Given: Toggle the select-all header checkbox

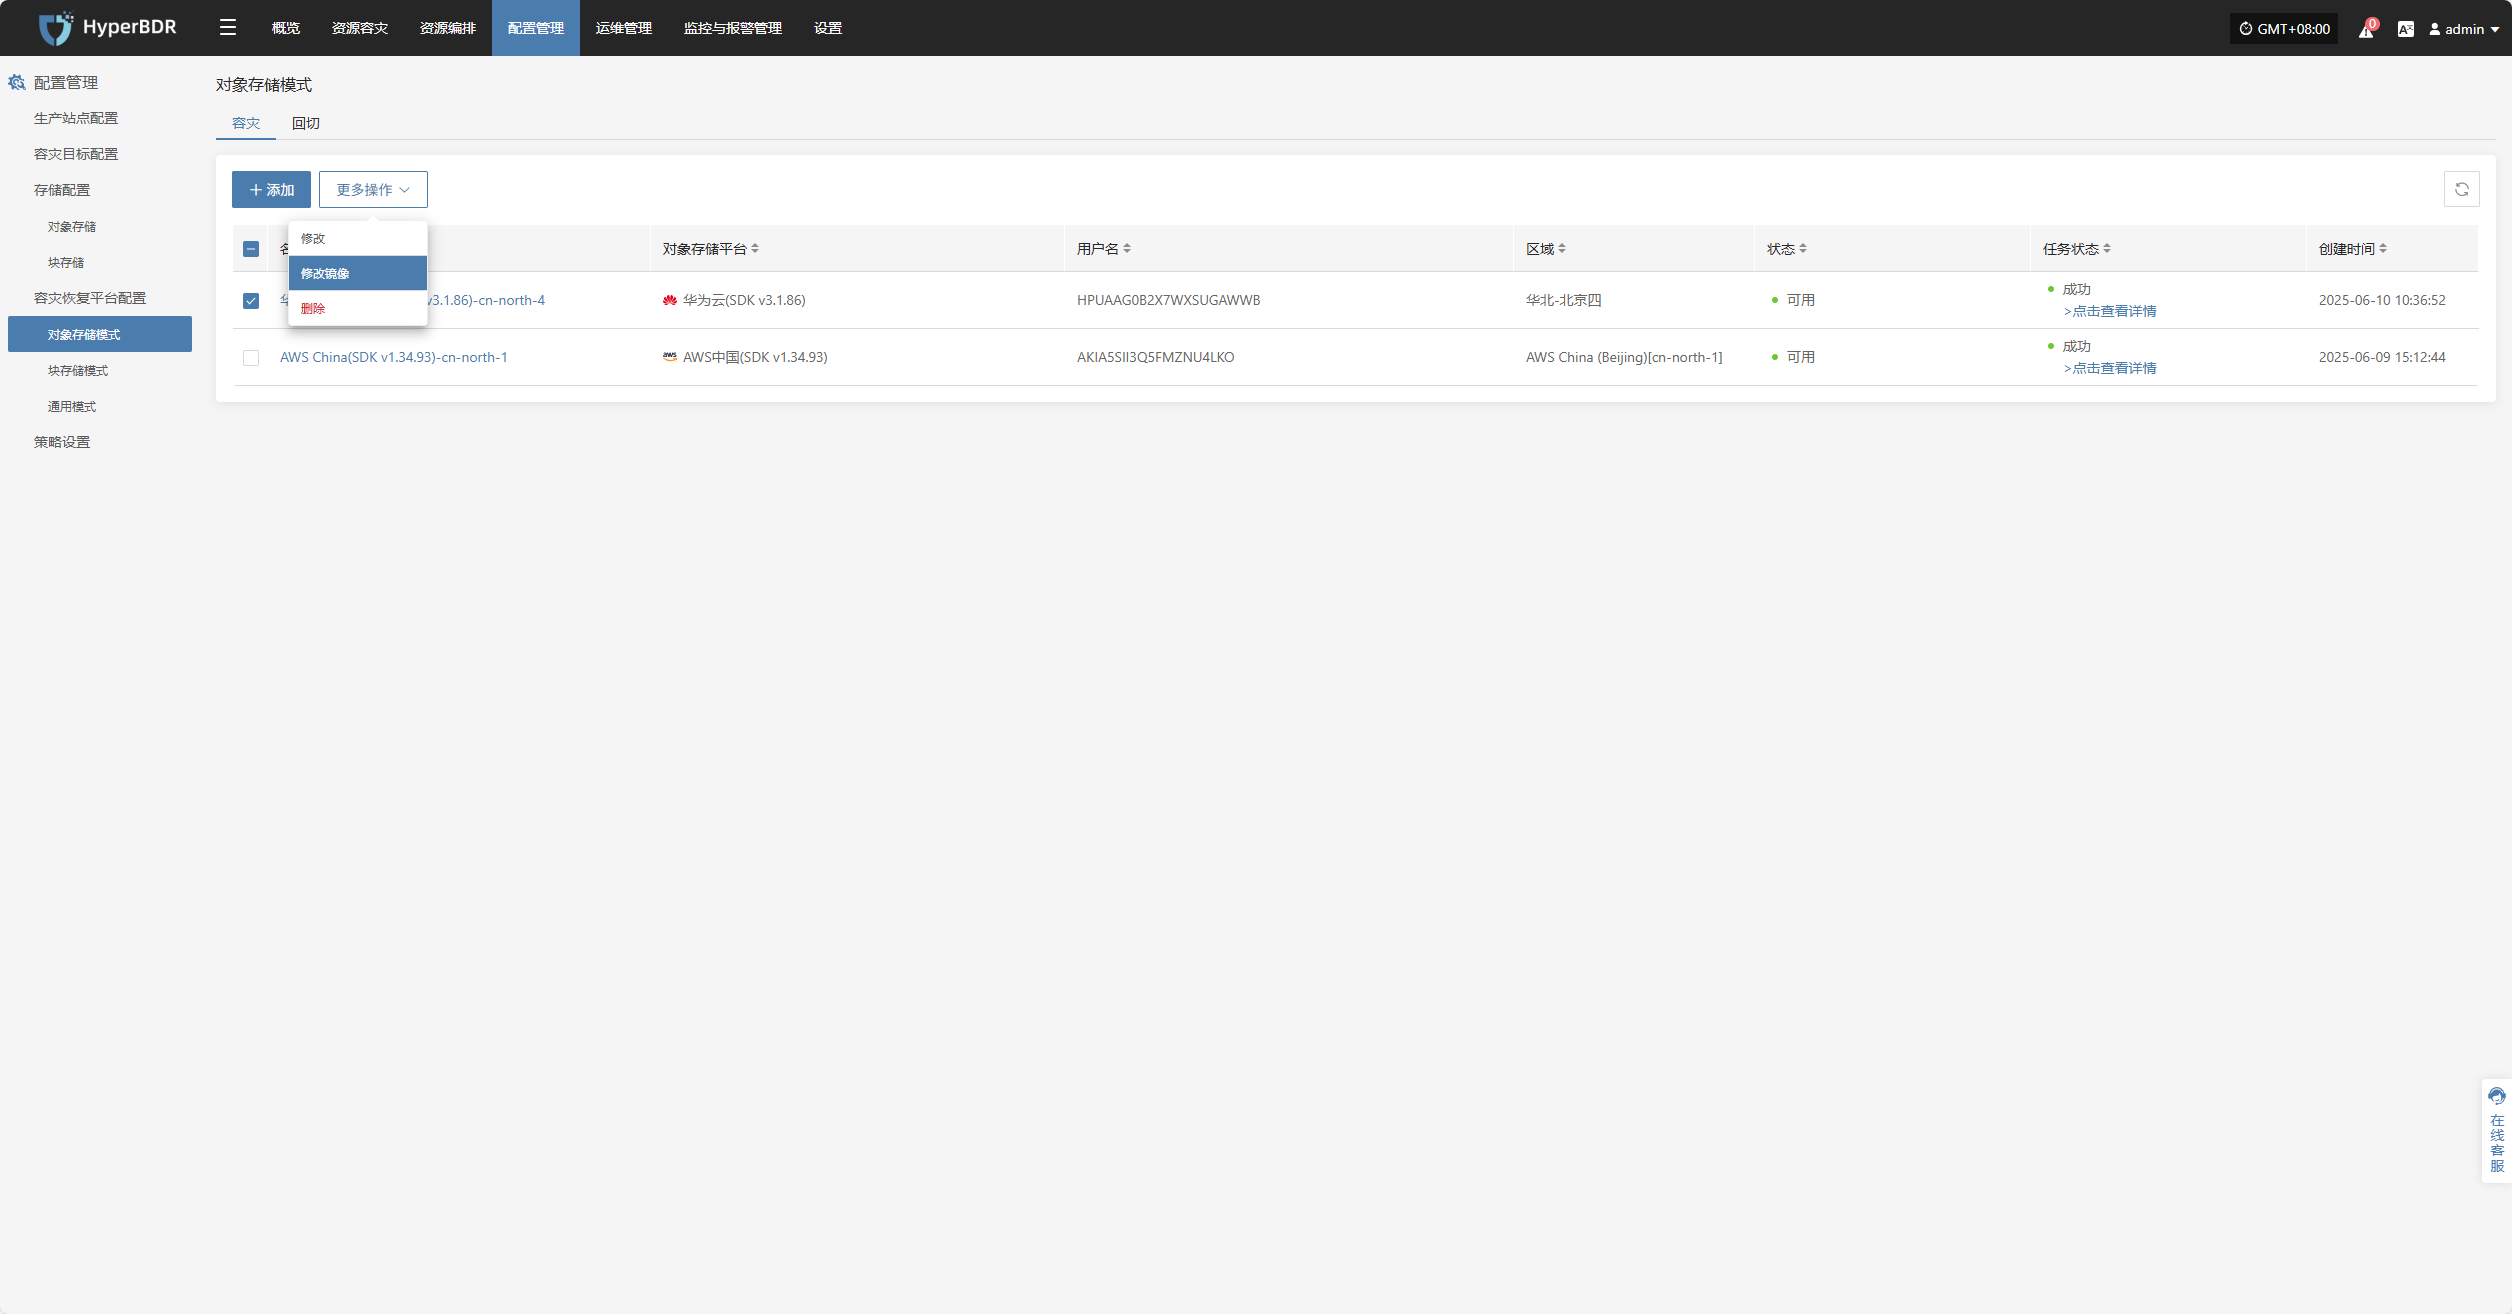Looking at the screenshot, I should click(x=251, y=249).
